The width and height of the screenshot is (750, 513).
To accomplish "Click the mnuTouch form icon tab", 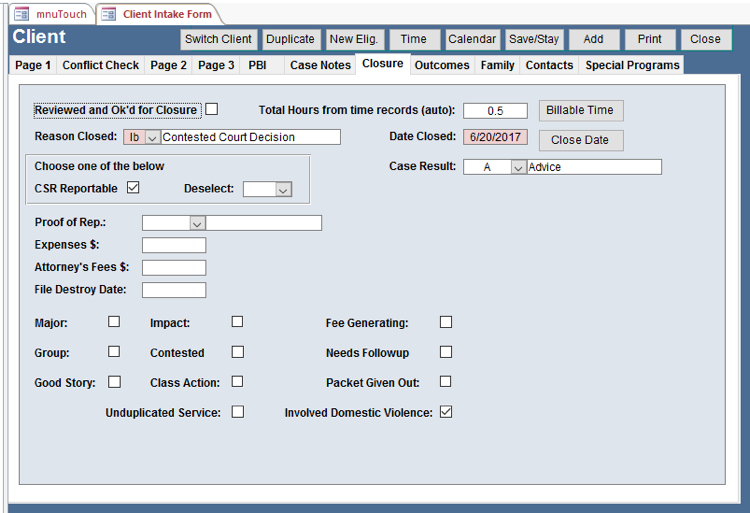I will coord(21,14).
